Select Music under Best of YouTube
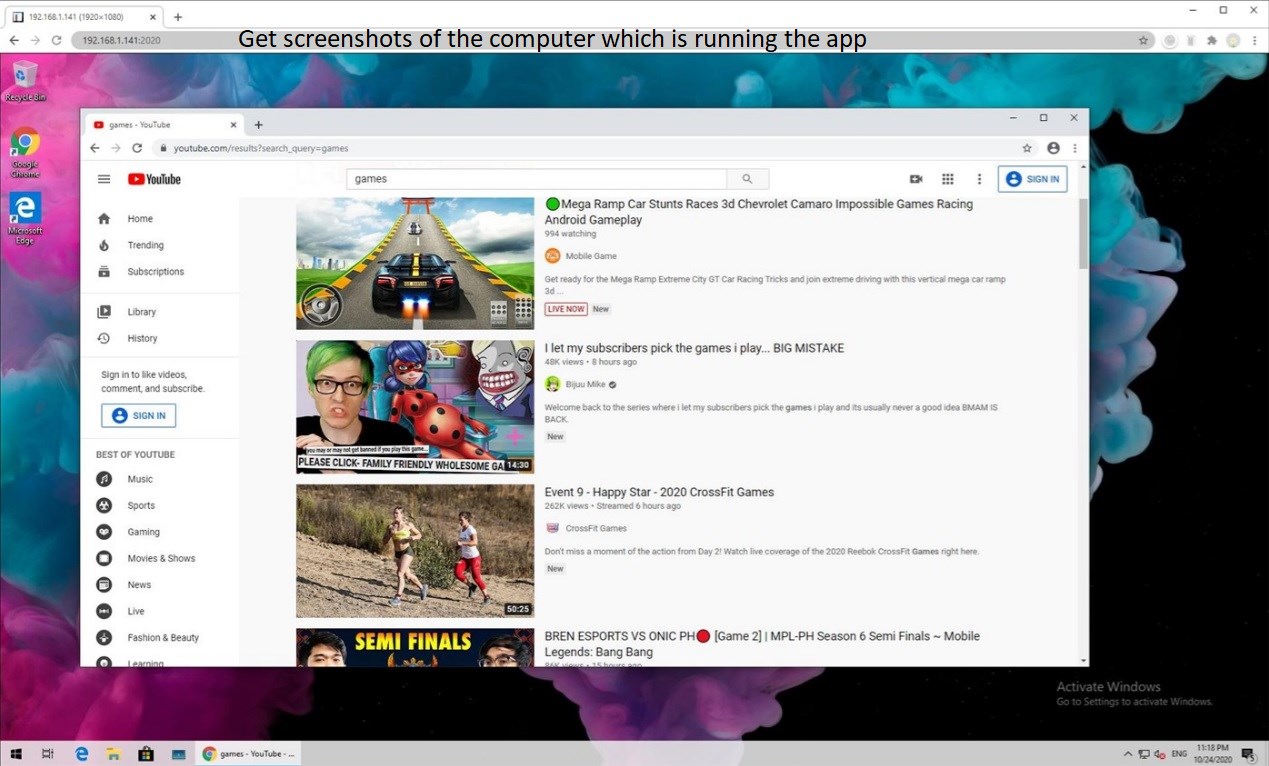1269x766 pixels. 140,479
